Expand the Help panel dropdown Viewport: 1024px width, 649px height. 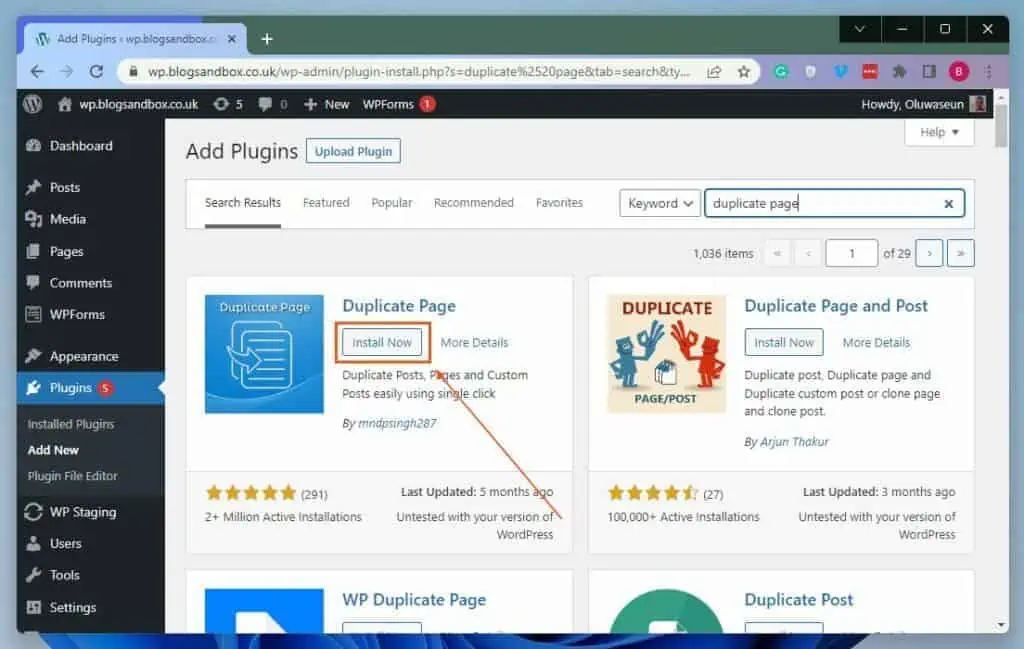(x=938, y=131)
